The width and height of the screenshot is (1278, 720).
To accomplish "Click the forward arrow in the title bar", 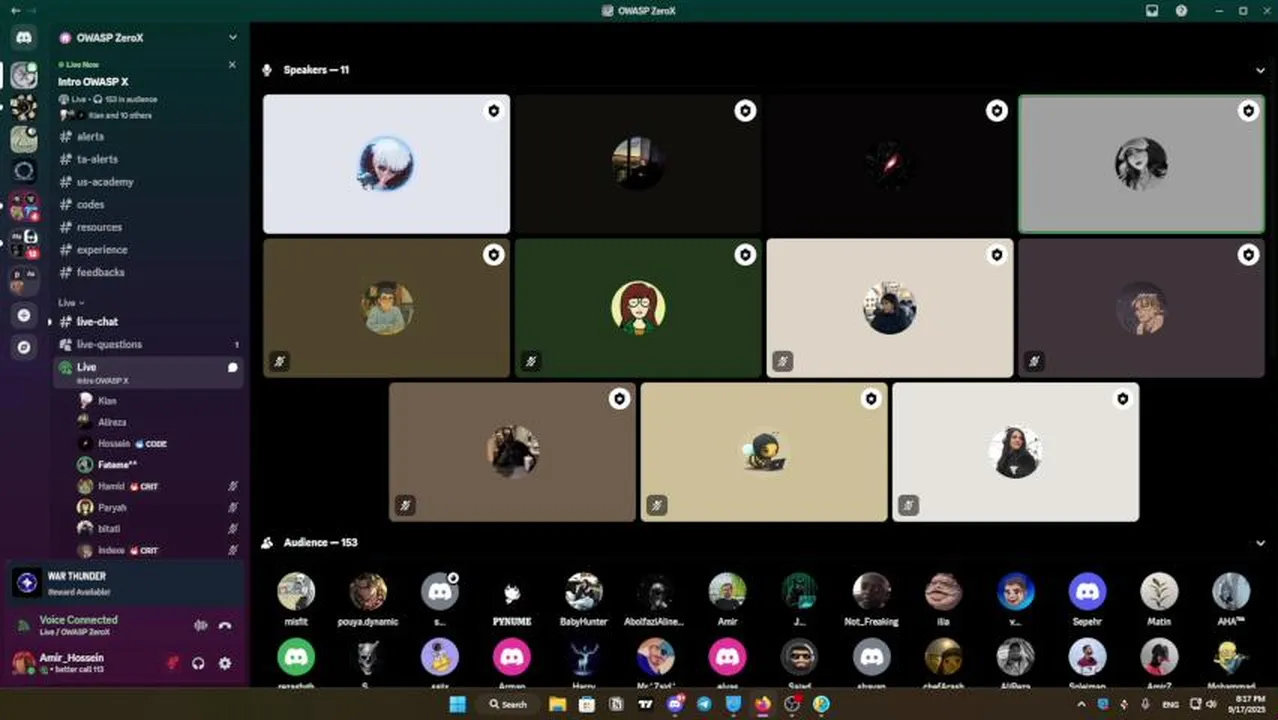I will pos(32,10).
